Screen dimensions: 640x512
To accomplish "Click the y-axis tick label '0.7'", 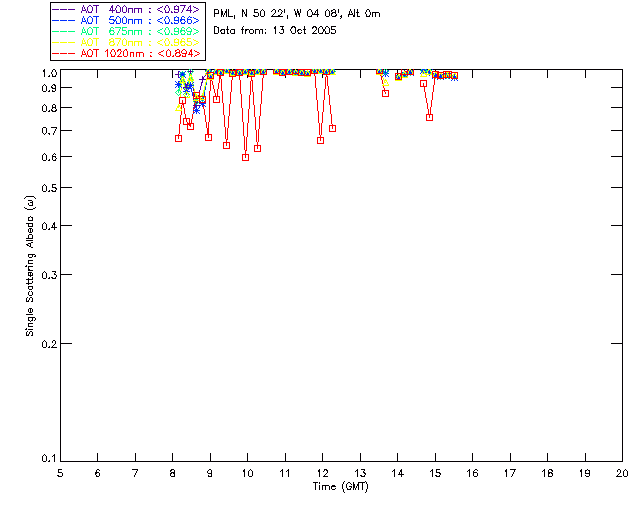I will point(49,131).
